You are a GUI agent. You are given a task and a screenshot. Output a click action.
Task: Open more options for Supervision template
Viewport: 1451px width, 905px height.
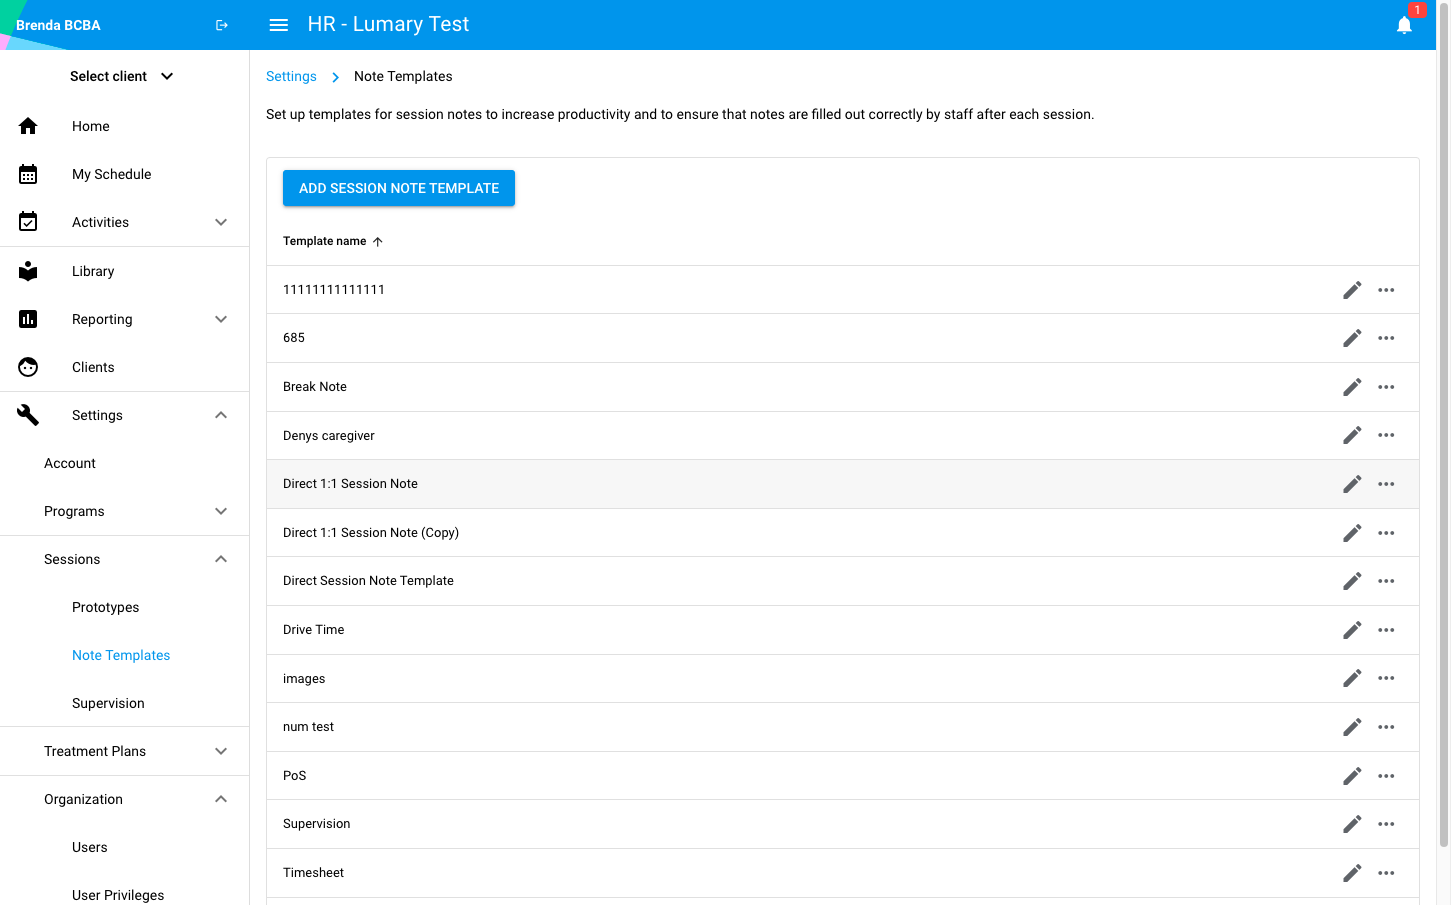1386,824
